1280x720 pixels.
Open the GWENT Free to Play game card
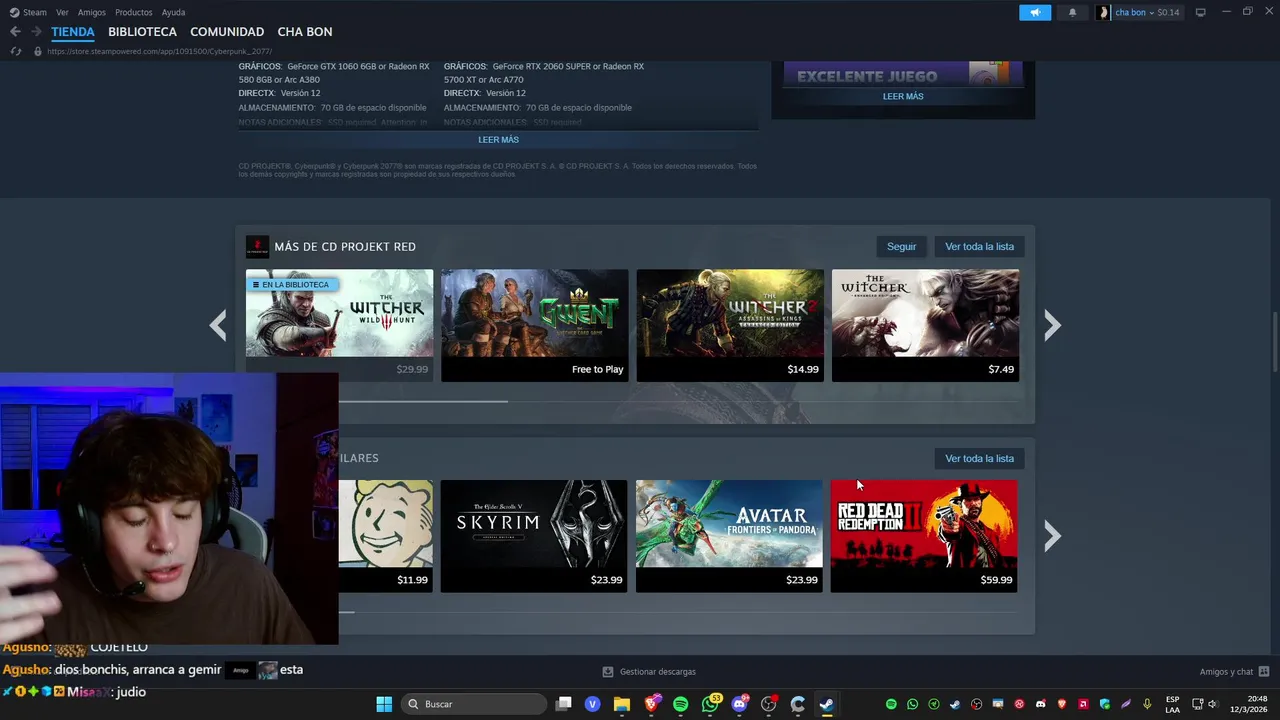(x=535, y=325)
